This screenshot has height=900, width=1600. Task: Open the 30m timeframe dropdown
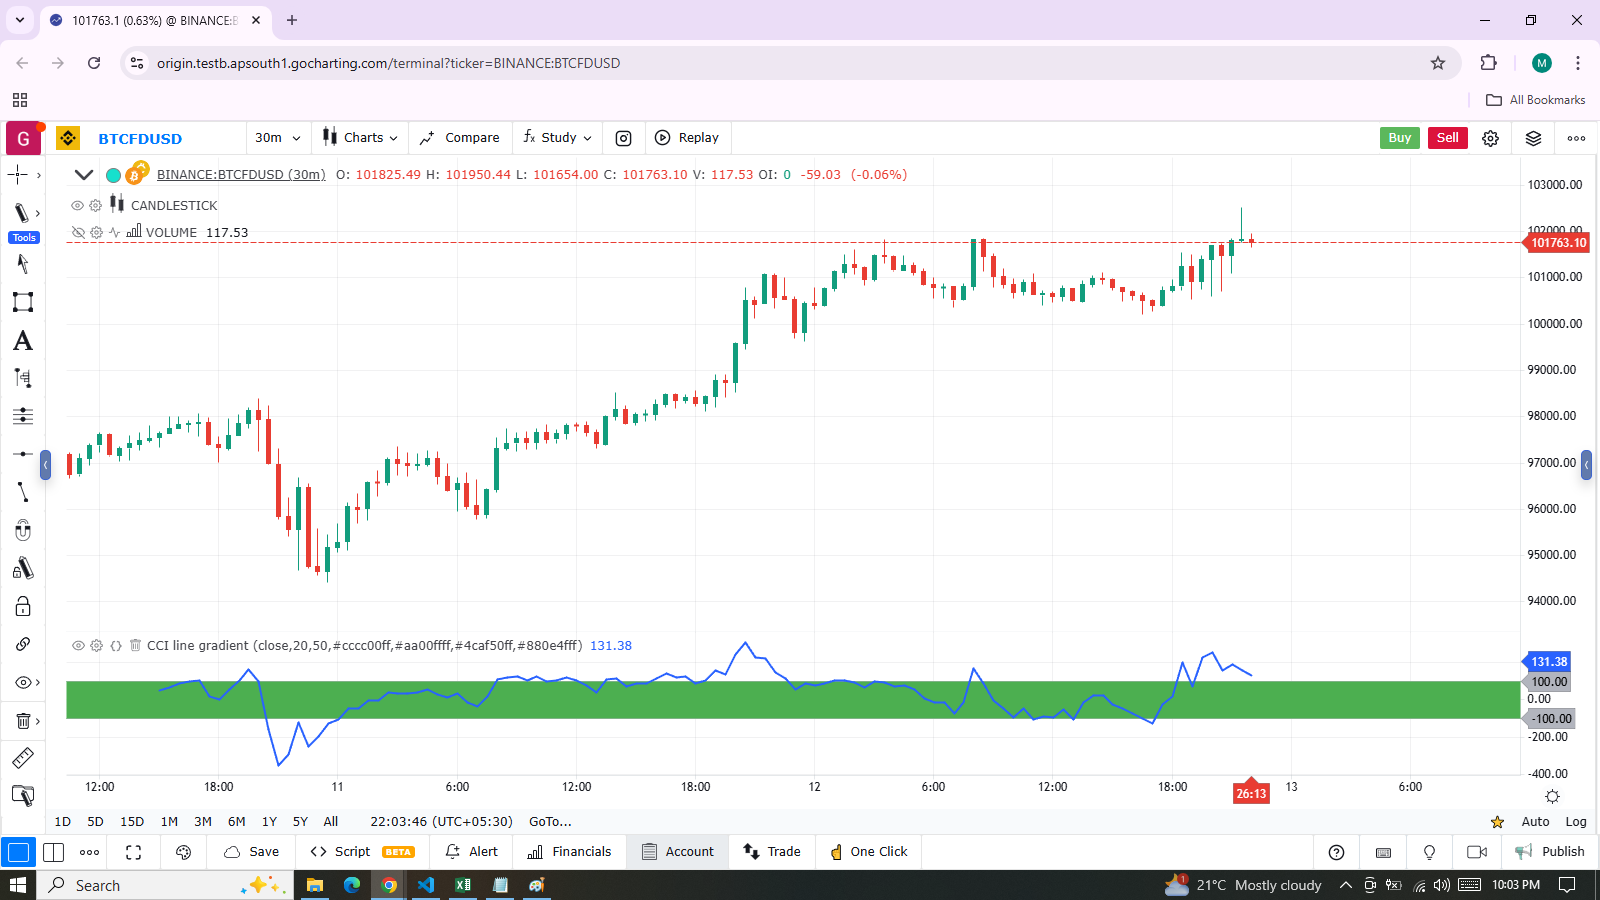(277, 138)
